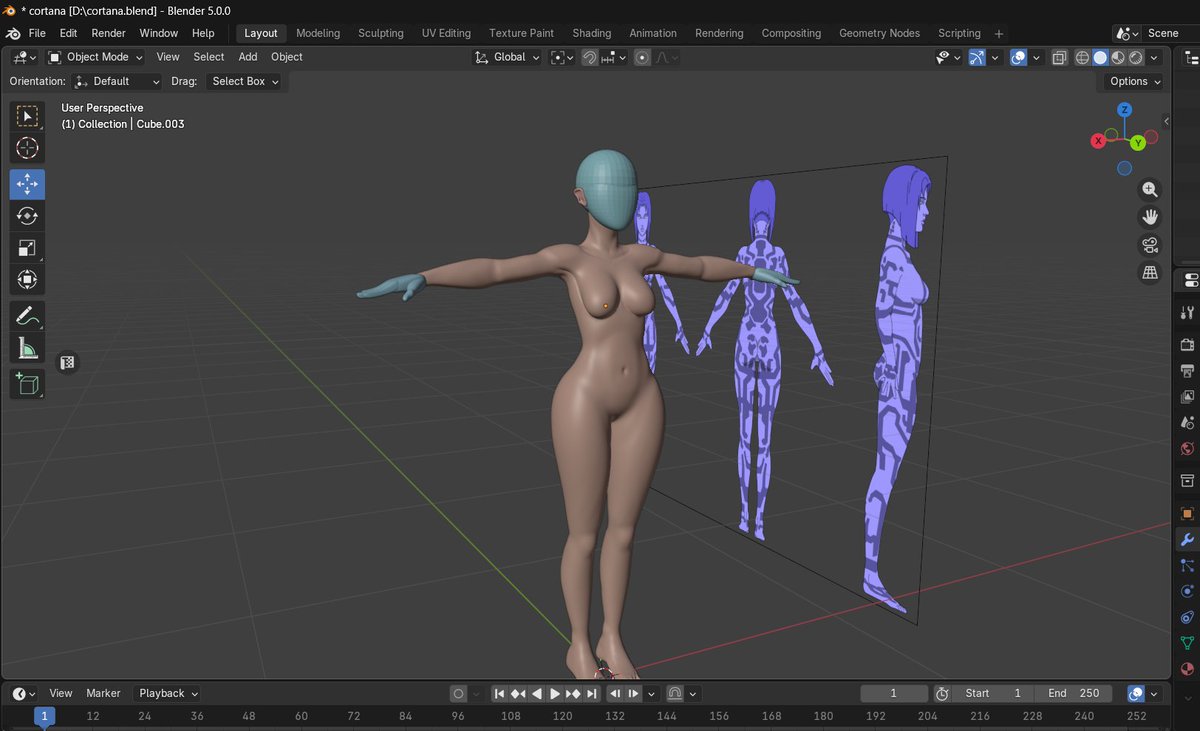The width and height of the screenshot is (1200, 731).
Task: Open the viewport shading options arrow
Action: pos(1156,57)
